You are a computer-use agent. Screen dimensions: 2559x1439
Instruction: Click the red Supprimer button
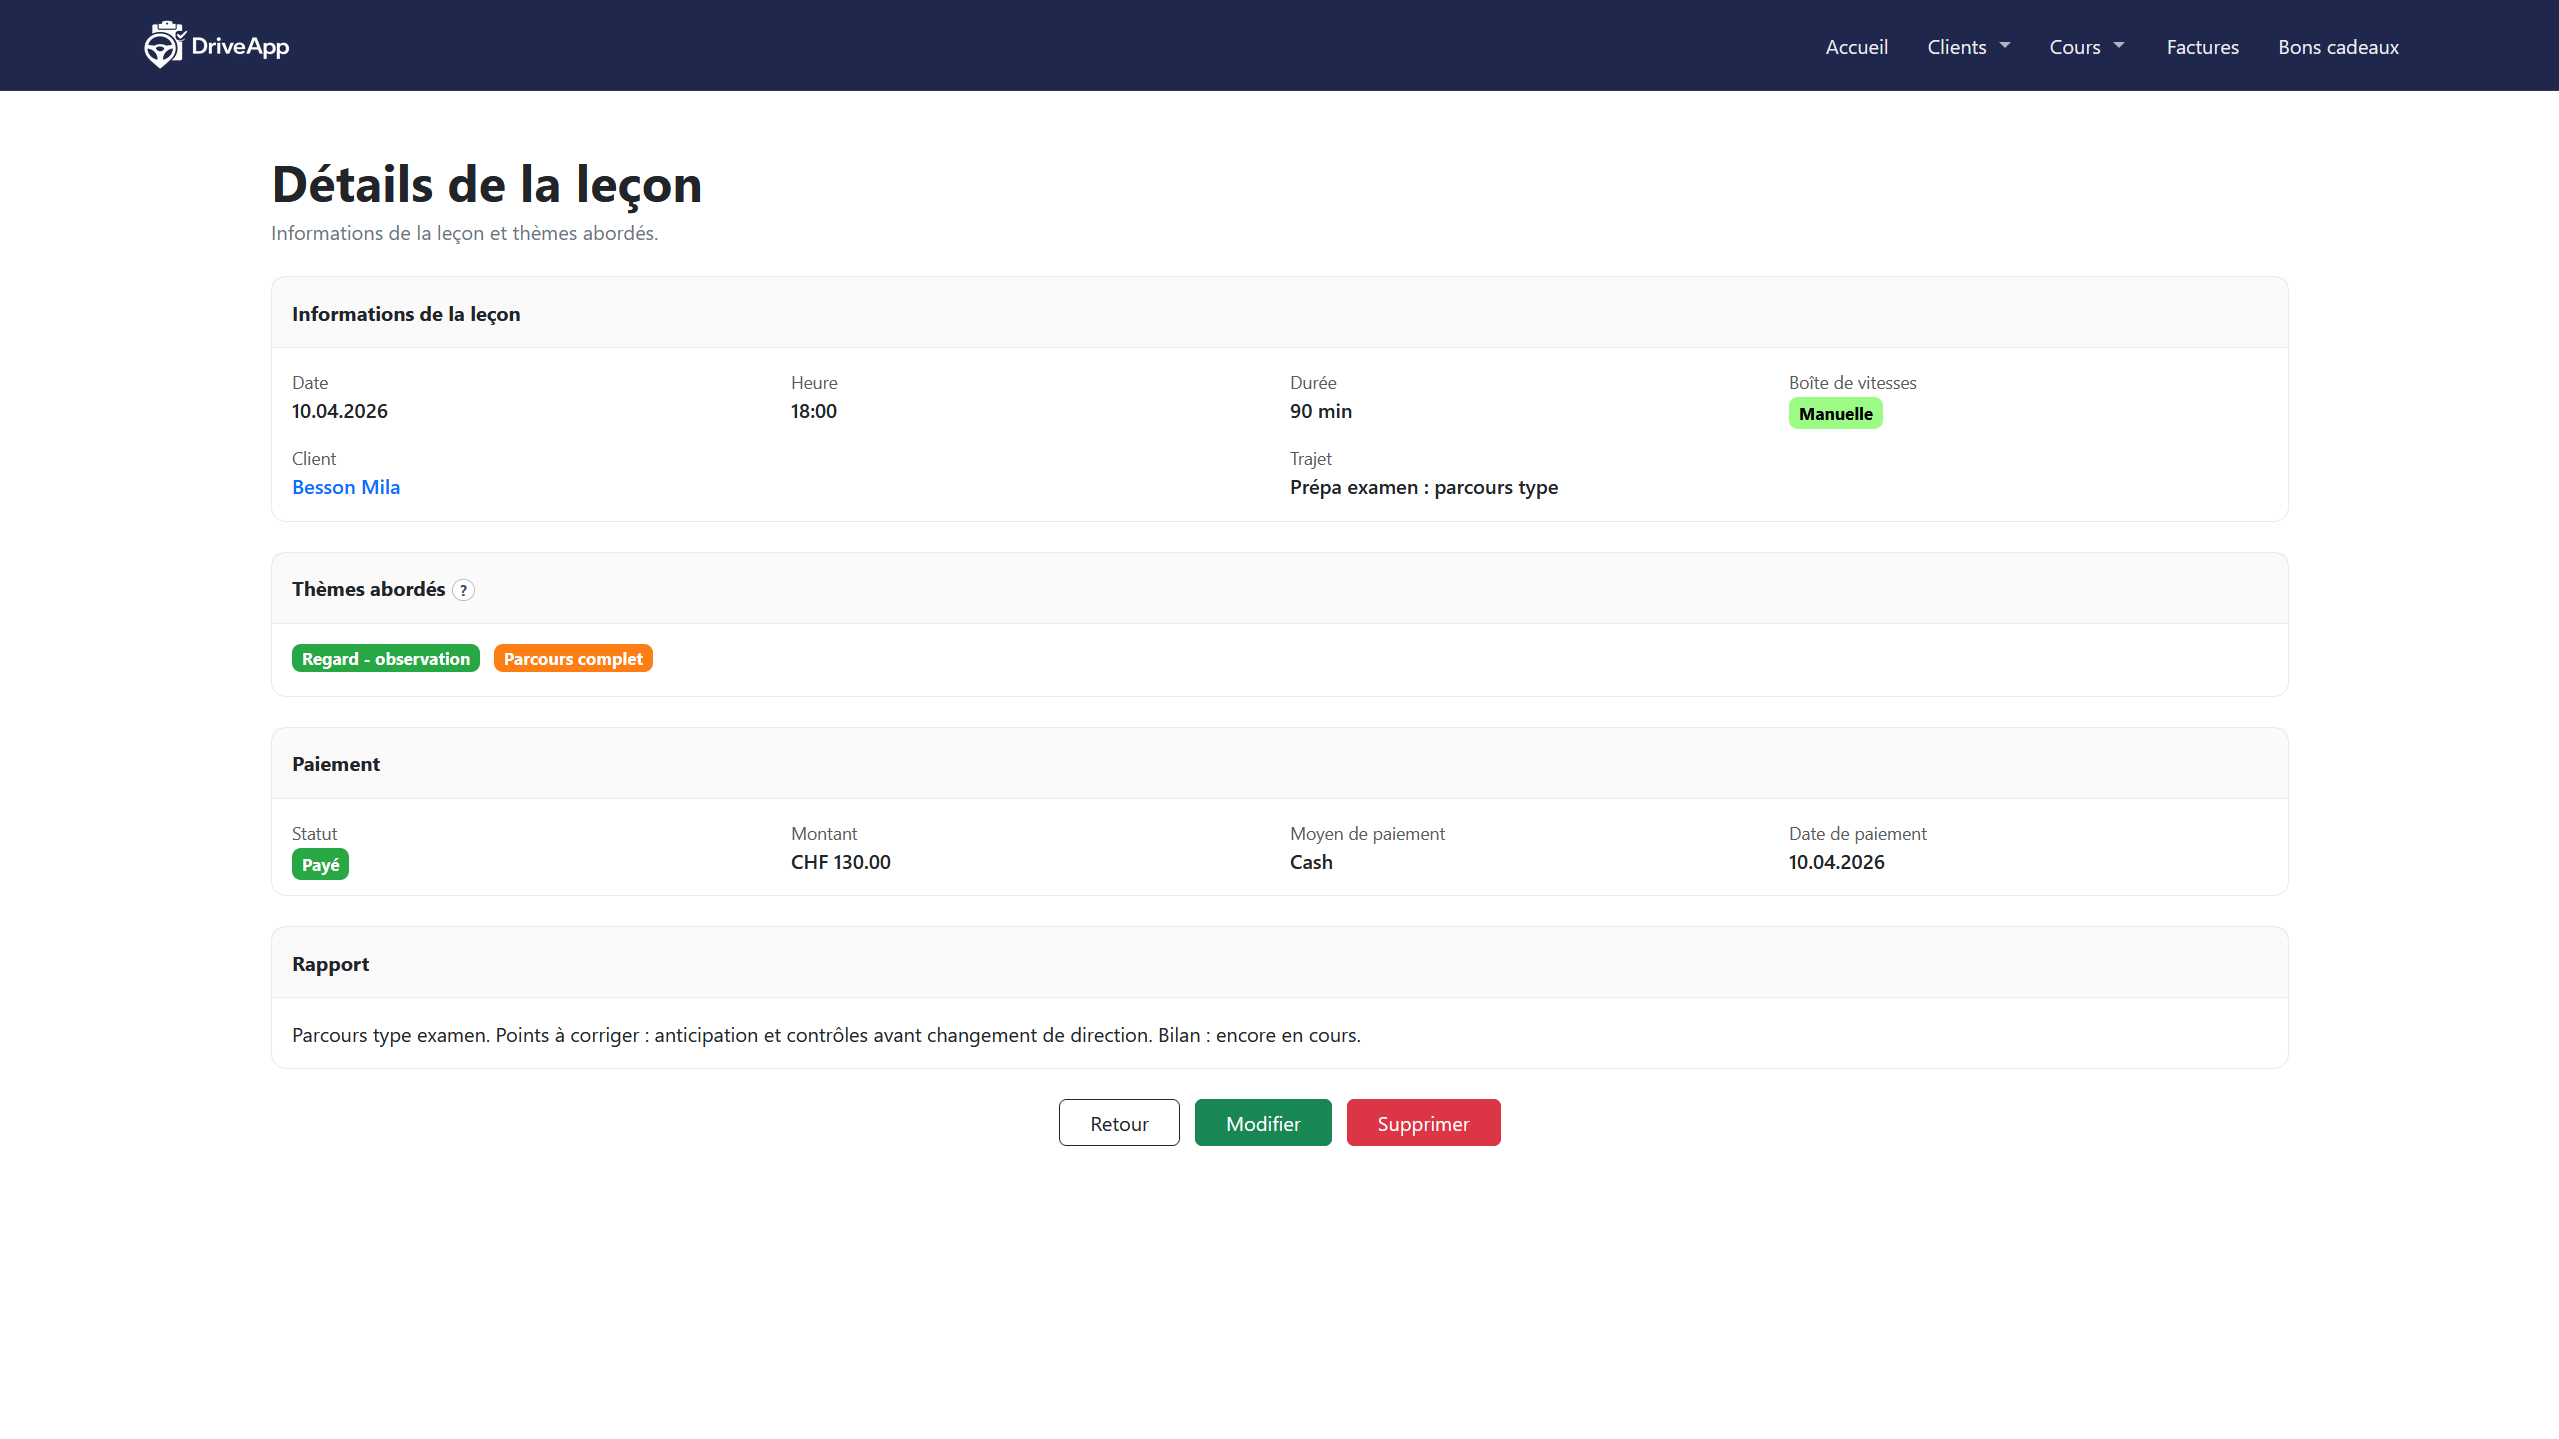pyautogui.click(x=1422, y=1123)
